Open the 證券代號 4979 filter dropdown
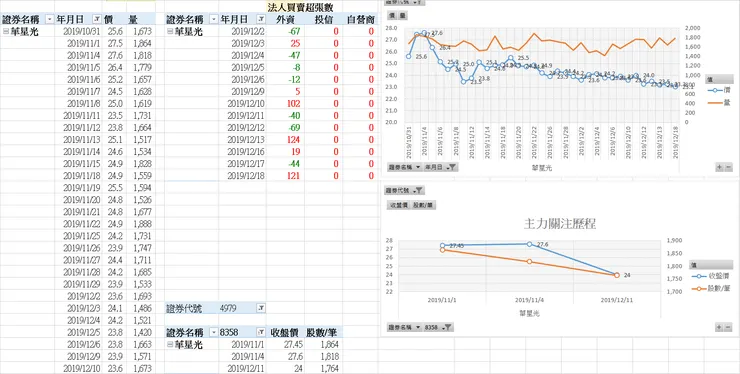The image size is (740, 374). [261, 308]
